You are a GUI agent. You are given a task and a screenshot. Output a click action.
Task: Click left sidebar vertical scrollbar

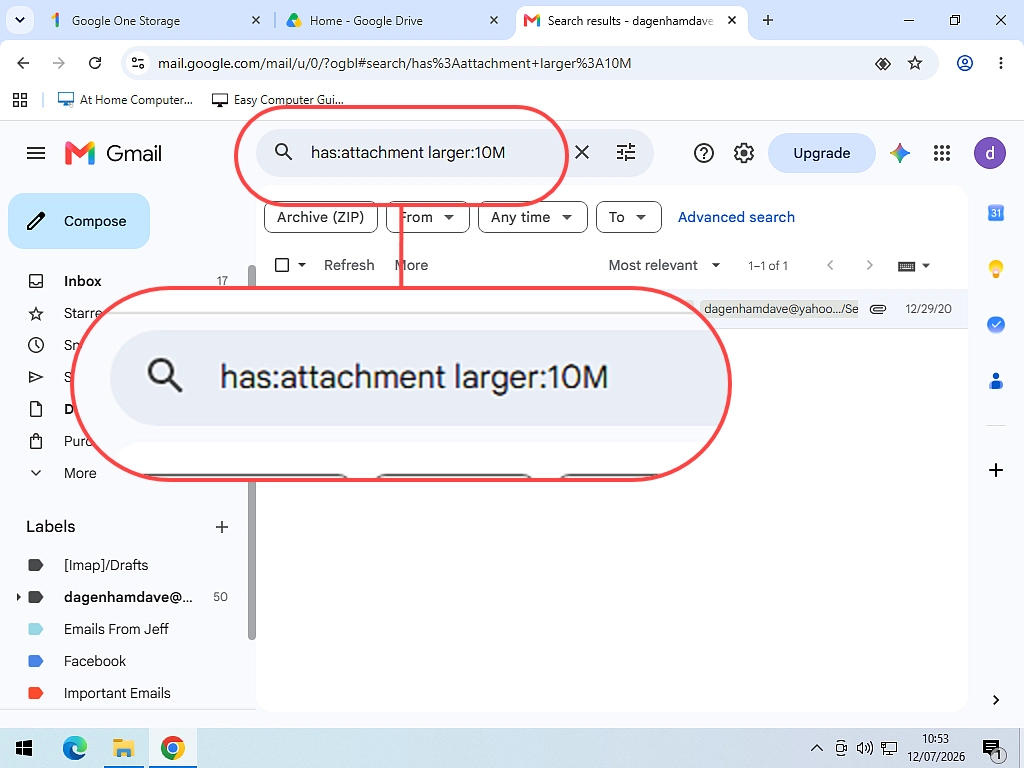(x=251, y=452)
